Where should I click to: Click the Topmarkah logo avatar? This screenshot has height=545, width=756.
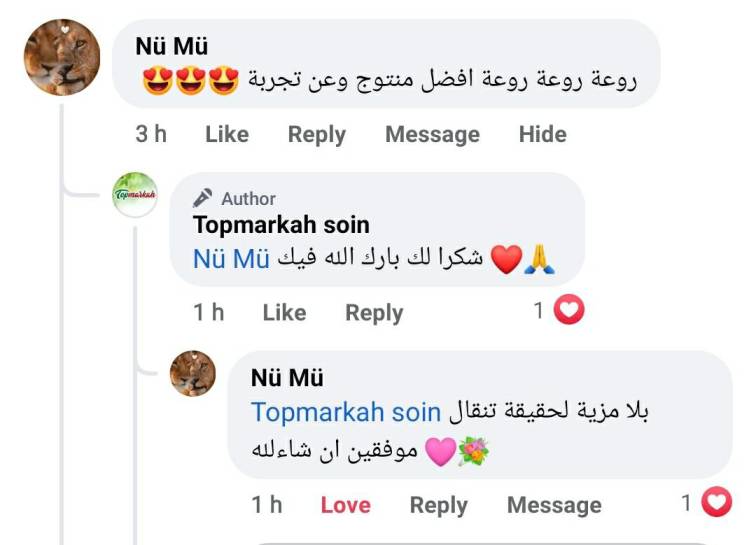pos(135,194)
